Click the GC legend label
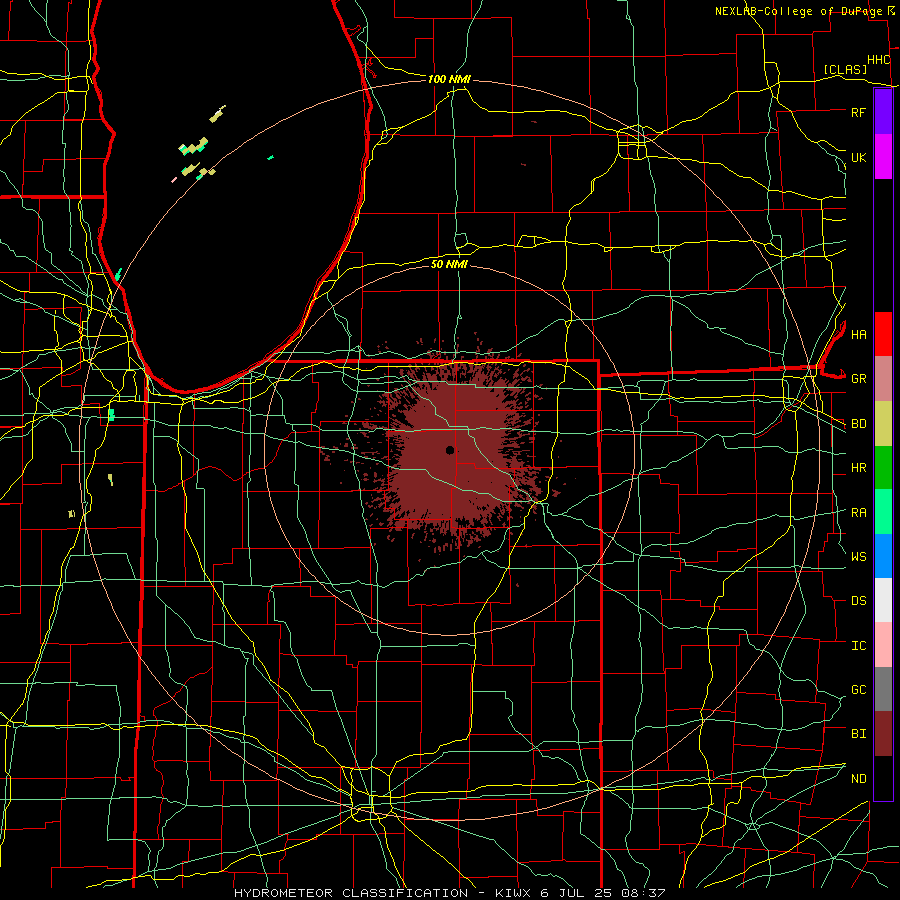Image resolution: width=900 pixels, height=900 pixels. pos(859,689)
